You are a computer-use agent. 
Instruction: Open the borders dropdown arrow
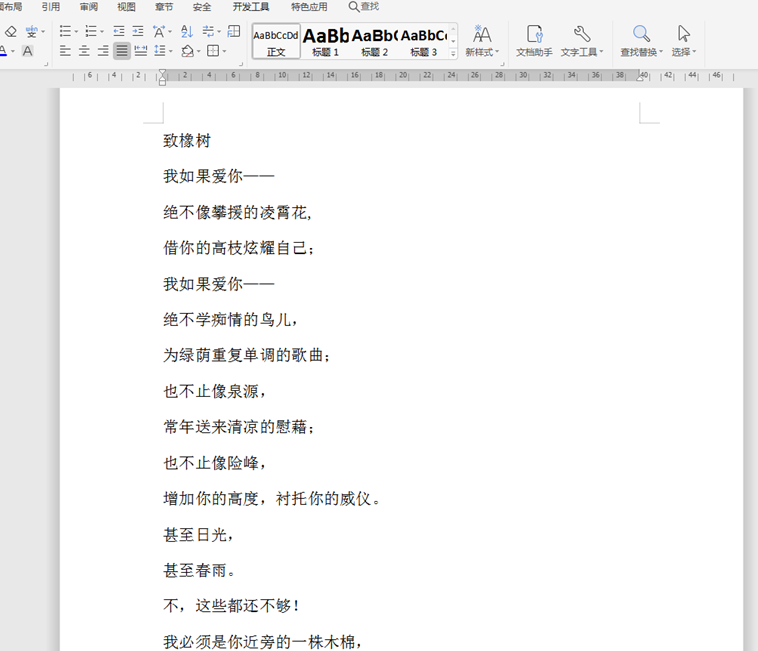coord(224,51)
